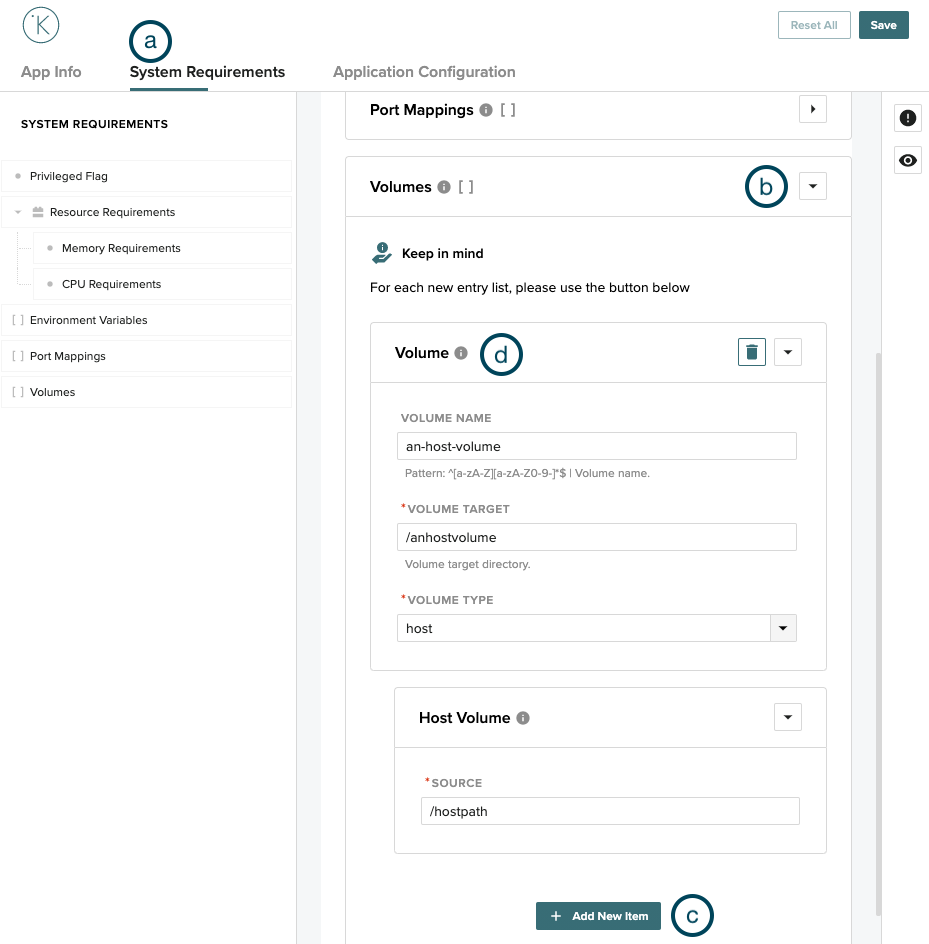Open the Volume Type dropdown
929x944 pixels.
tap(784, 628)
